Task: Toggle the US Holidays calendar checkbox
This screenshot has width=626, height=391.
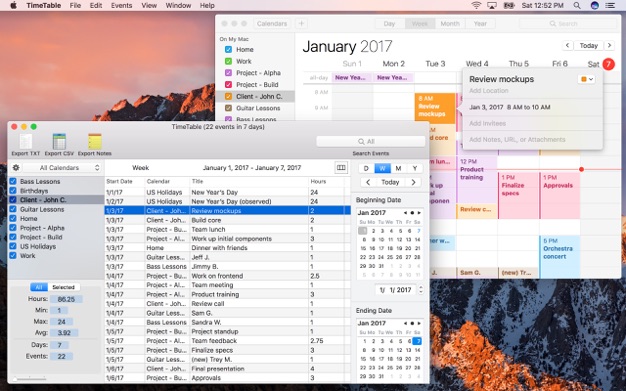Action: (13, 246)
